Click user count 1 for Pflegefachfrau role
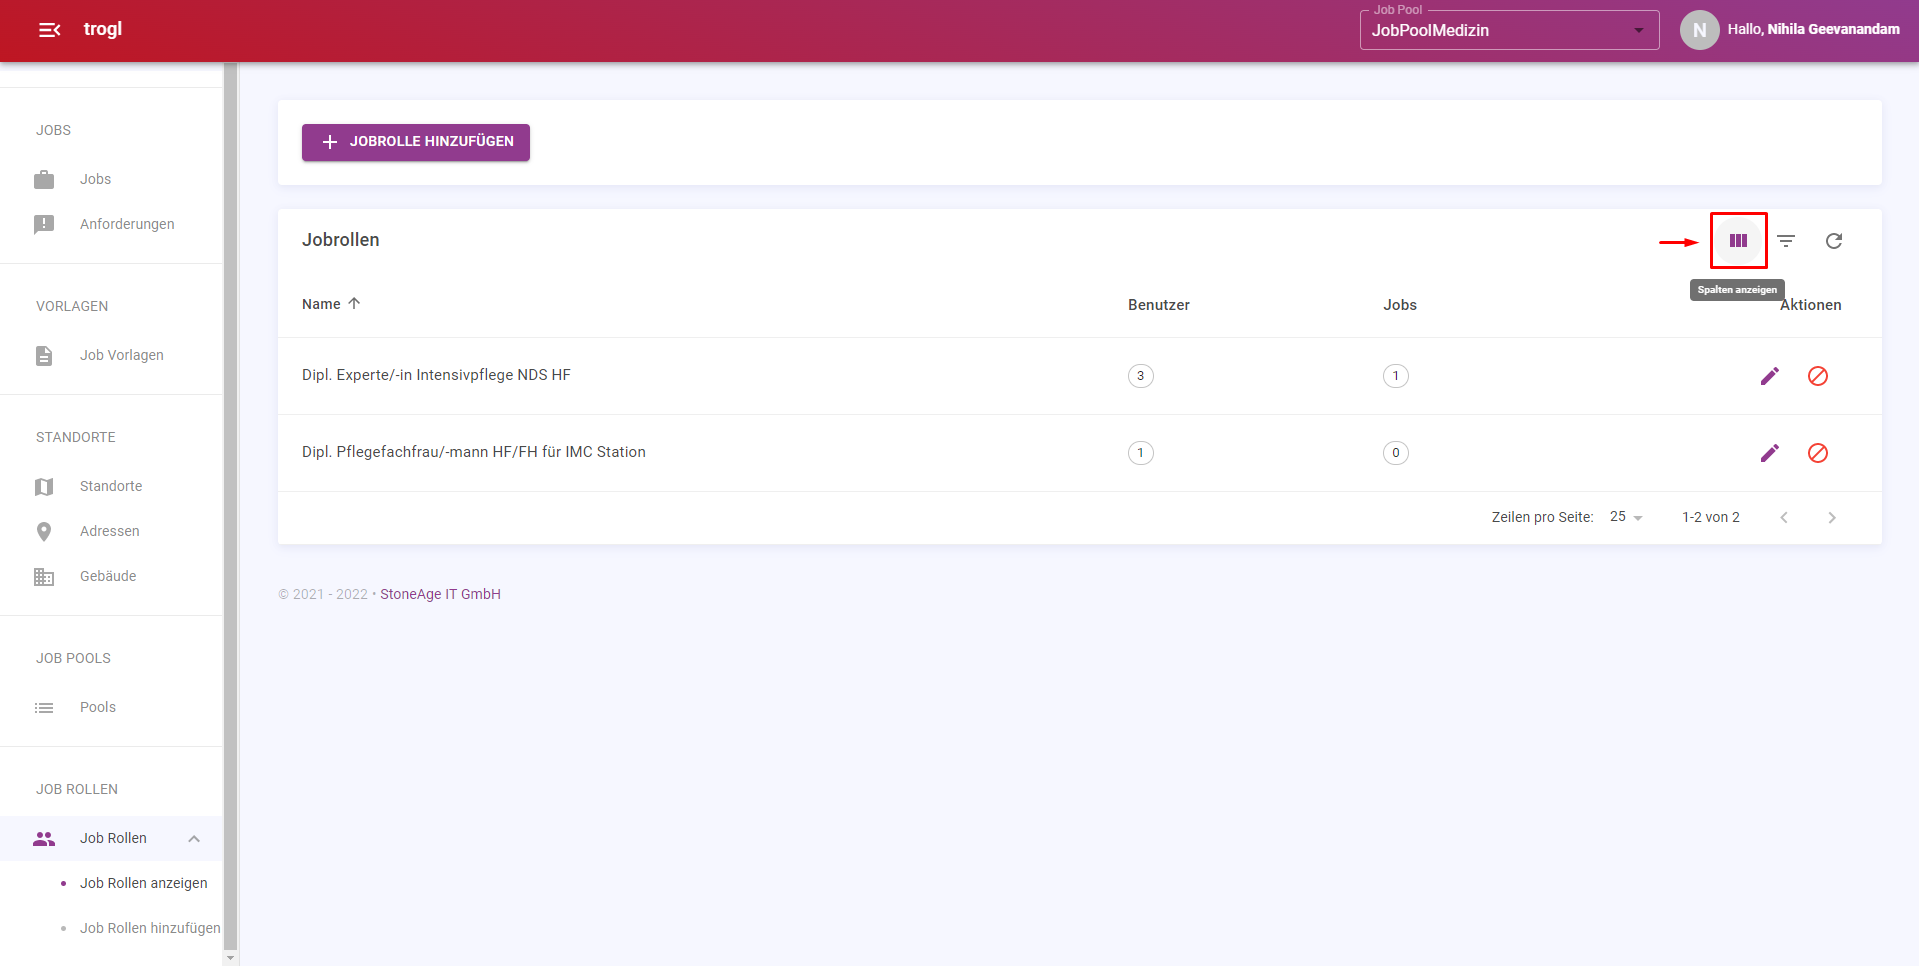Image resolution: width=1919 pixels, height=966 pixels. click(x=1141, y=453)
